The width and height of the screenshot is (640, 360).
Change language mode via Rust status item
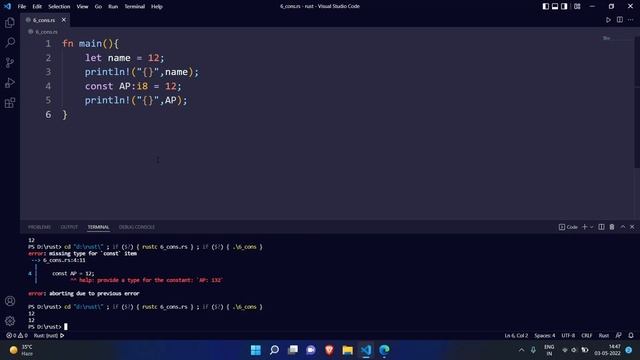tap(604, 336)
